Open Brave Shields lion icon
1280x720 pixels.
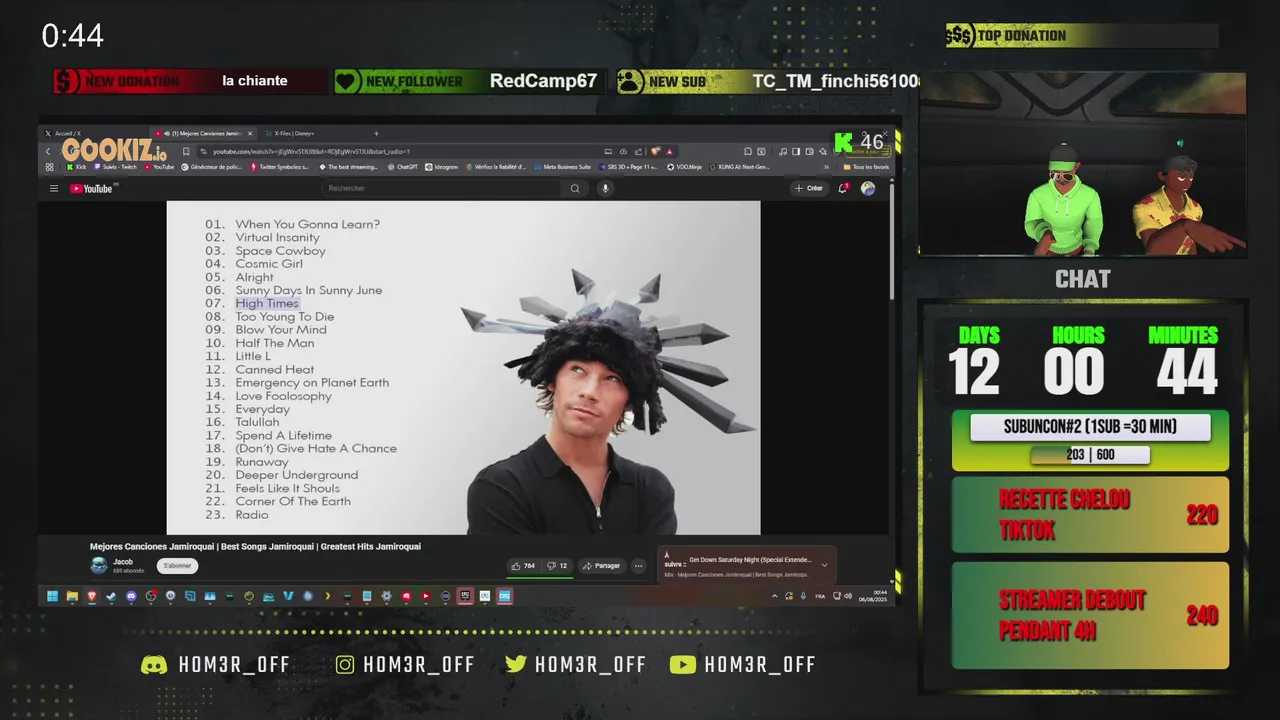[657, 151]
